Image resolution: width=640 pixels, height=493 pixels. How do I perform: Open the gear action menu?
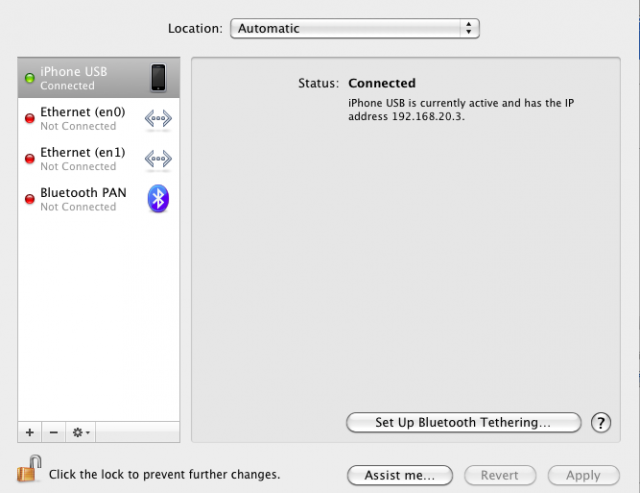coord(81,432)
